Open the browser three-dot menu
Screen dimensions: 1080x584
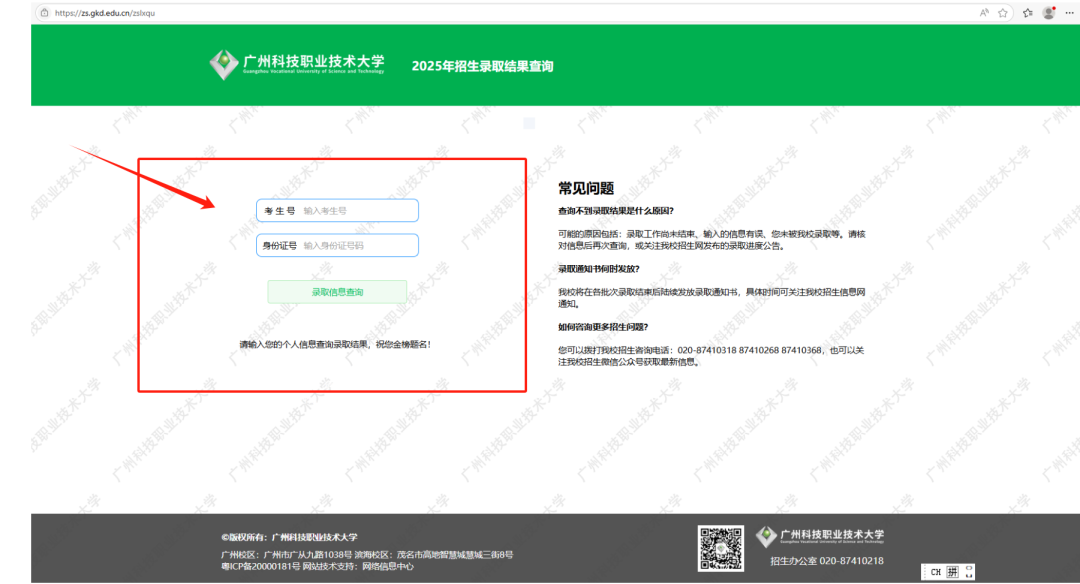1070,12
